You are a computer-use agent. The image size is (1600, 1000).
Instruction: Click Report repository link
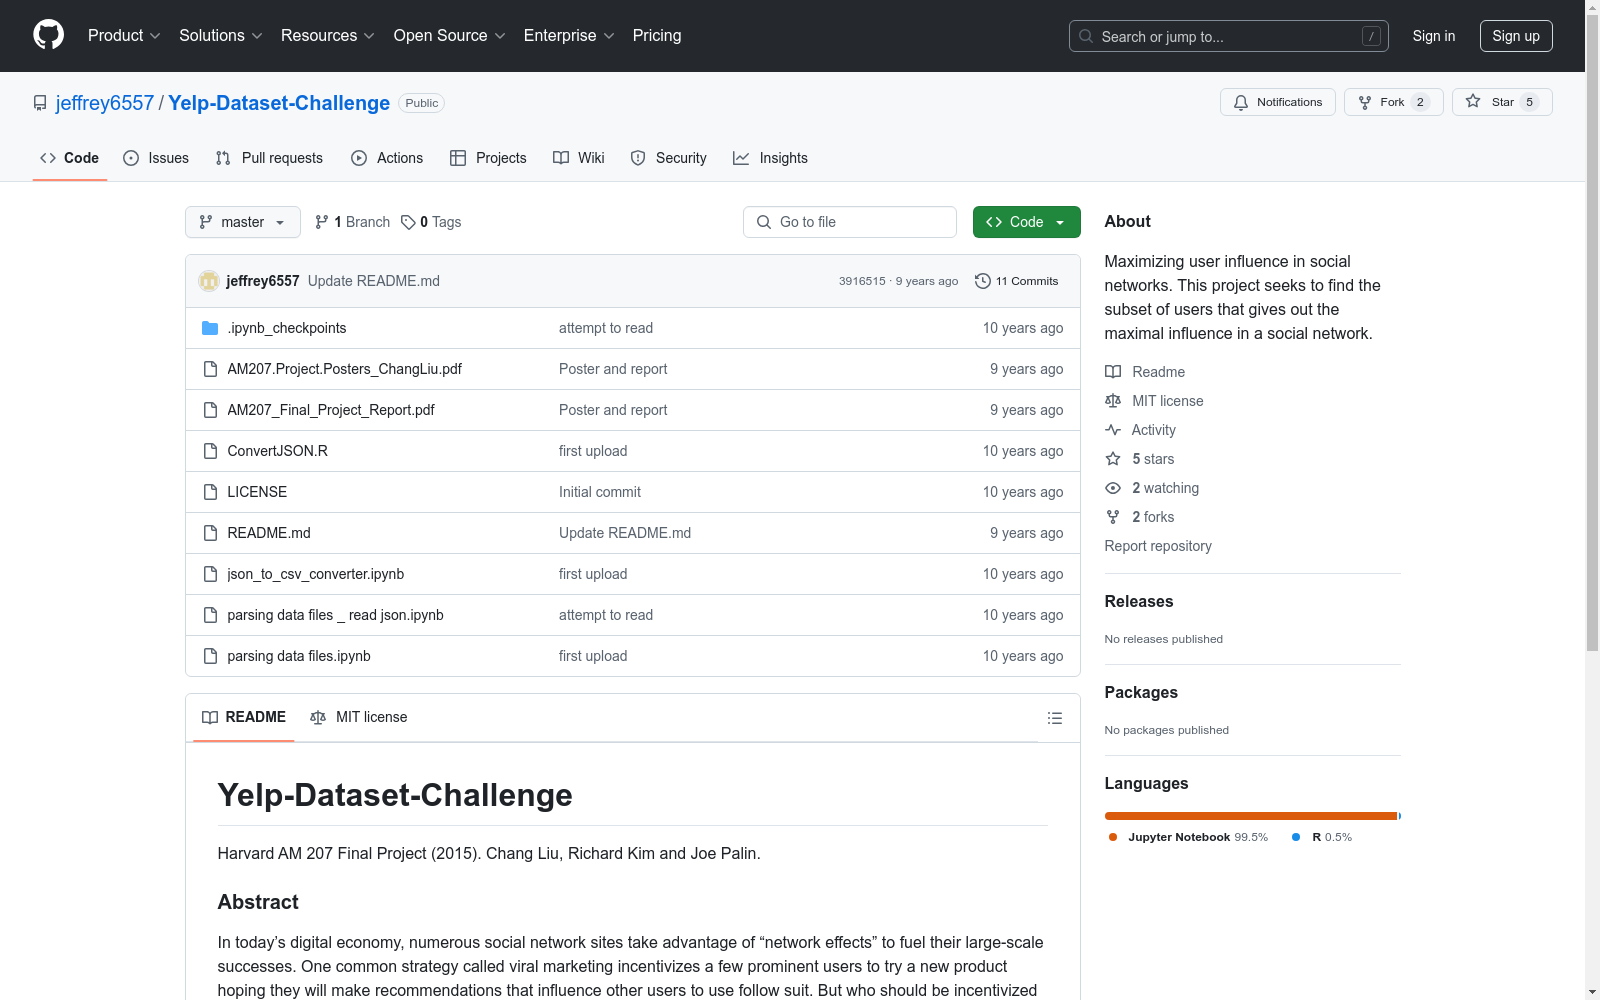(x=1158, y=546)
